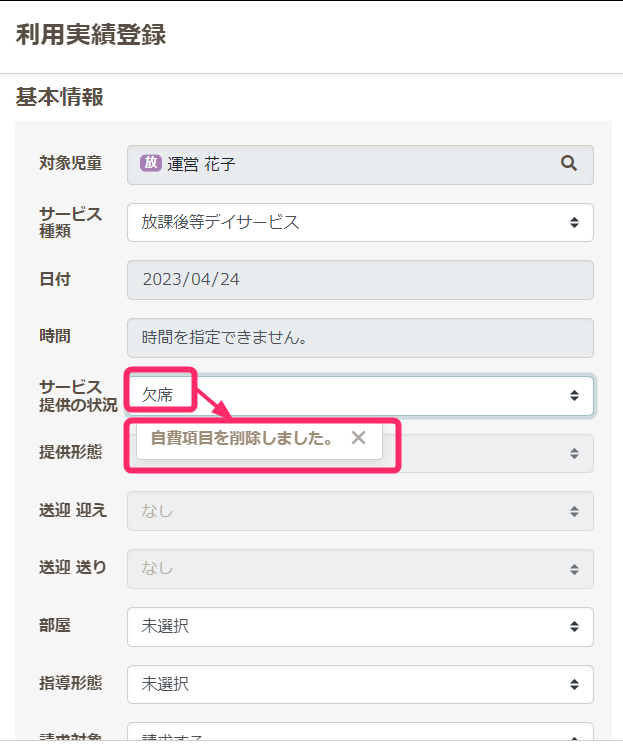Viewport: 623px width, 745px height.
Task: Click the 利用実績登録 page title
Action: [x=91, y=35]
